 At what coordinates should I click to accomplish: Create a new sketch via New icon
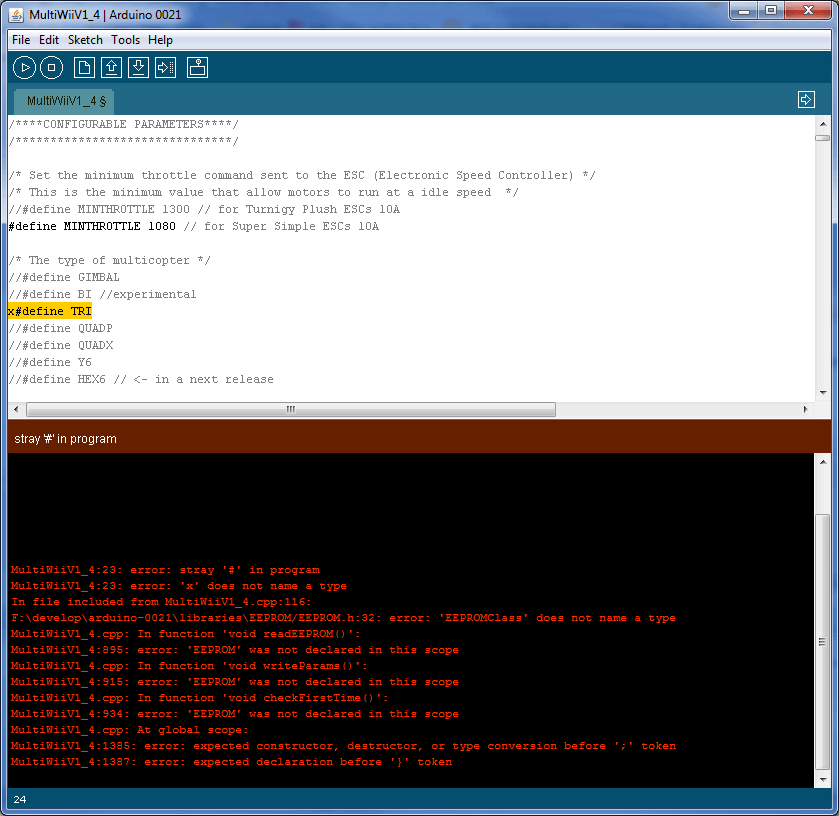pyautogui.click(x=85, y=68)
